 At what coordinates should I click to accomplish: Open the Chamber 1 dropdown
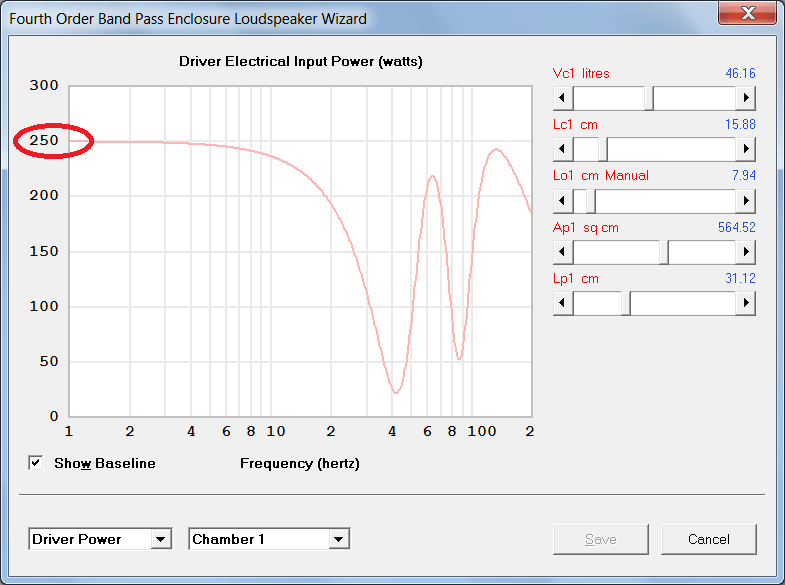tap(338, 539)
